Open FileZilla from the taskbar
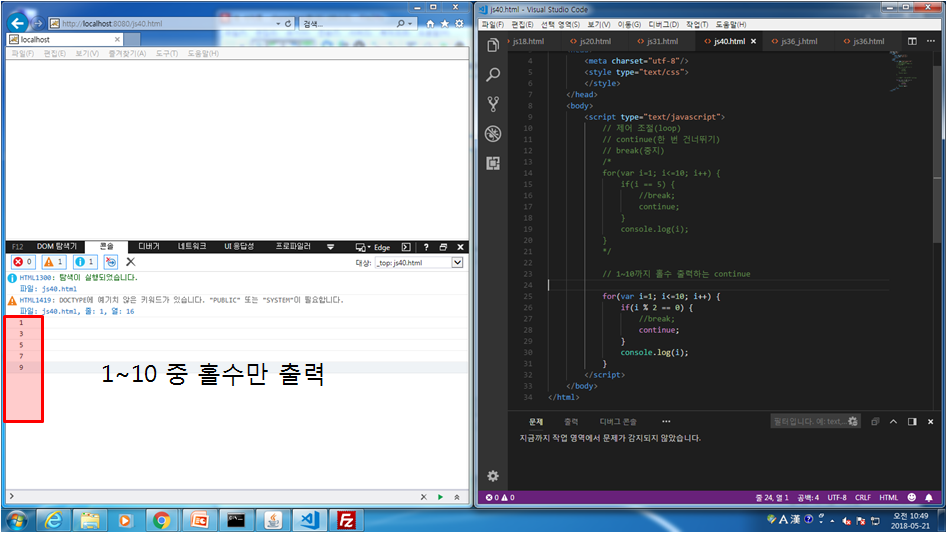Screen dimensions: 947x533 tap(346, 520)
